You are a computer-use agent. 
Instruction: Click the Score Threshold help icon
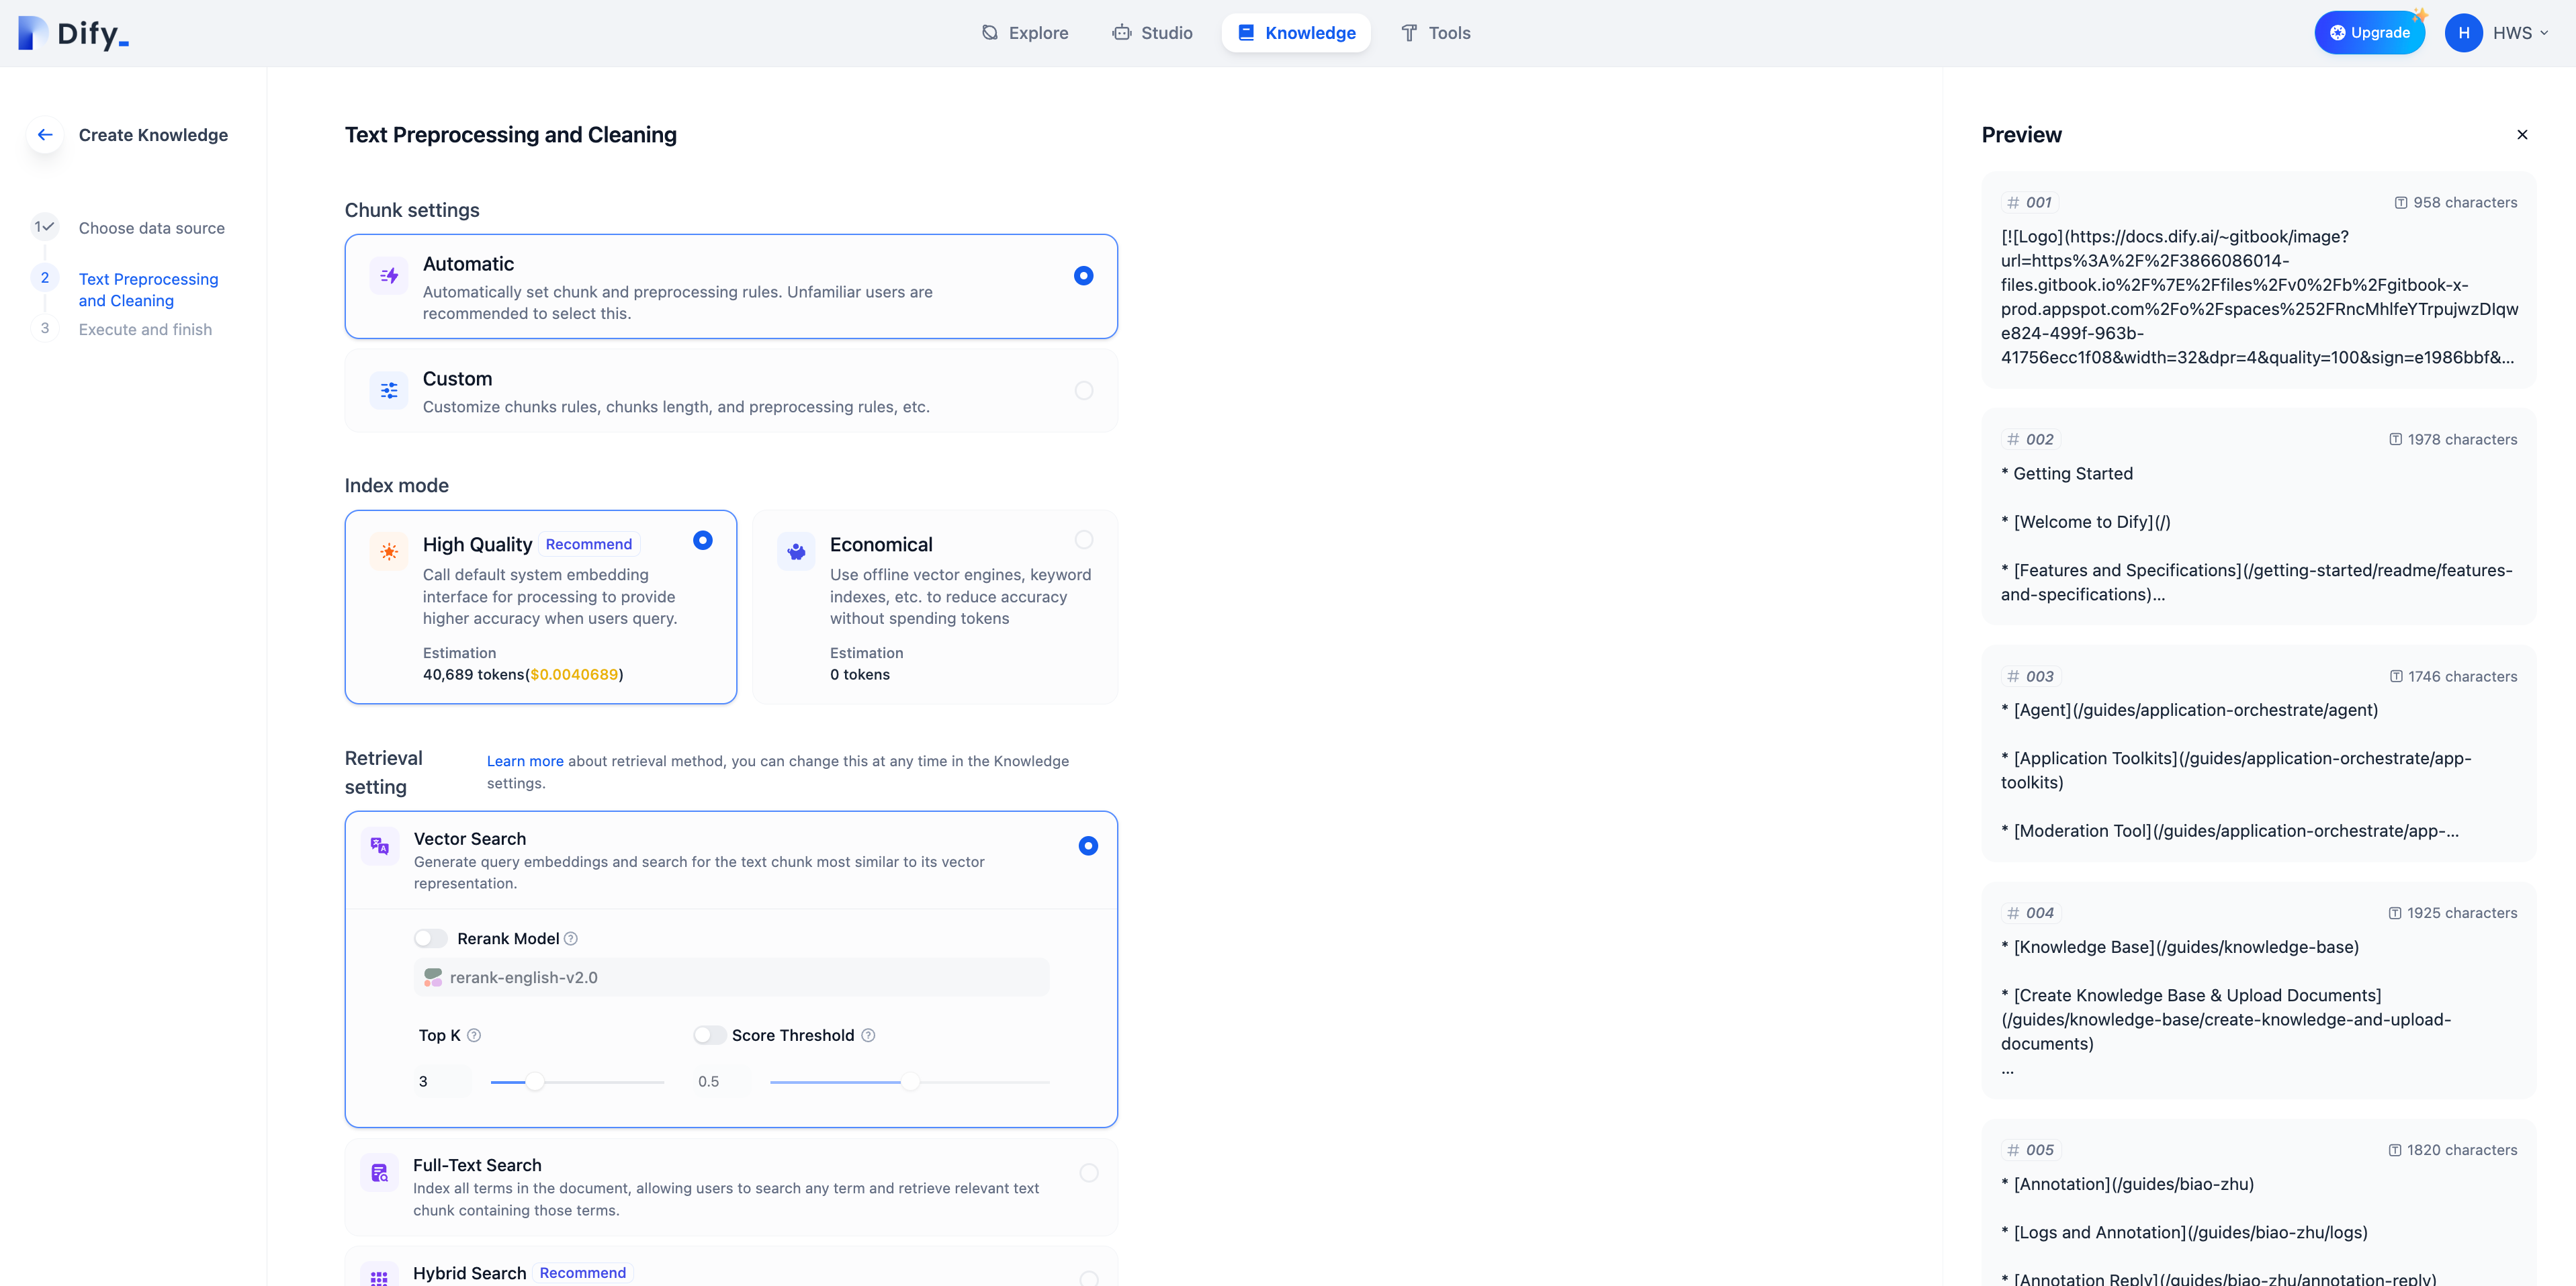pyautogui.click(x=868, y=1035)
